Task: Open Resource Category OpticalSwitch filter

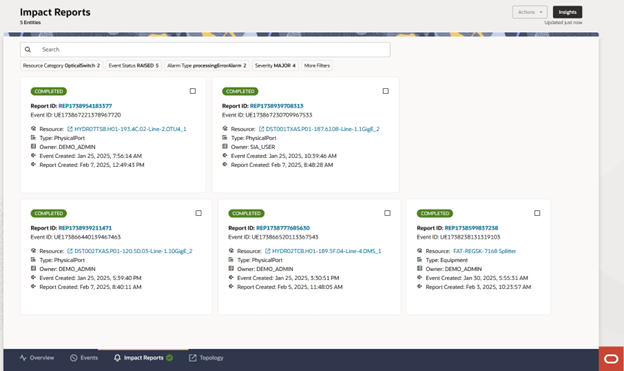Action: [62, 66]
